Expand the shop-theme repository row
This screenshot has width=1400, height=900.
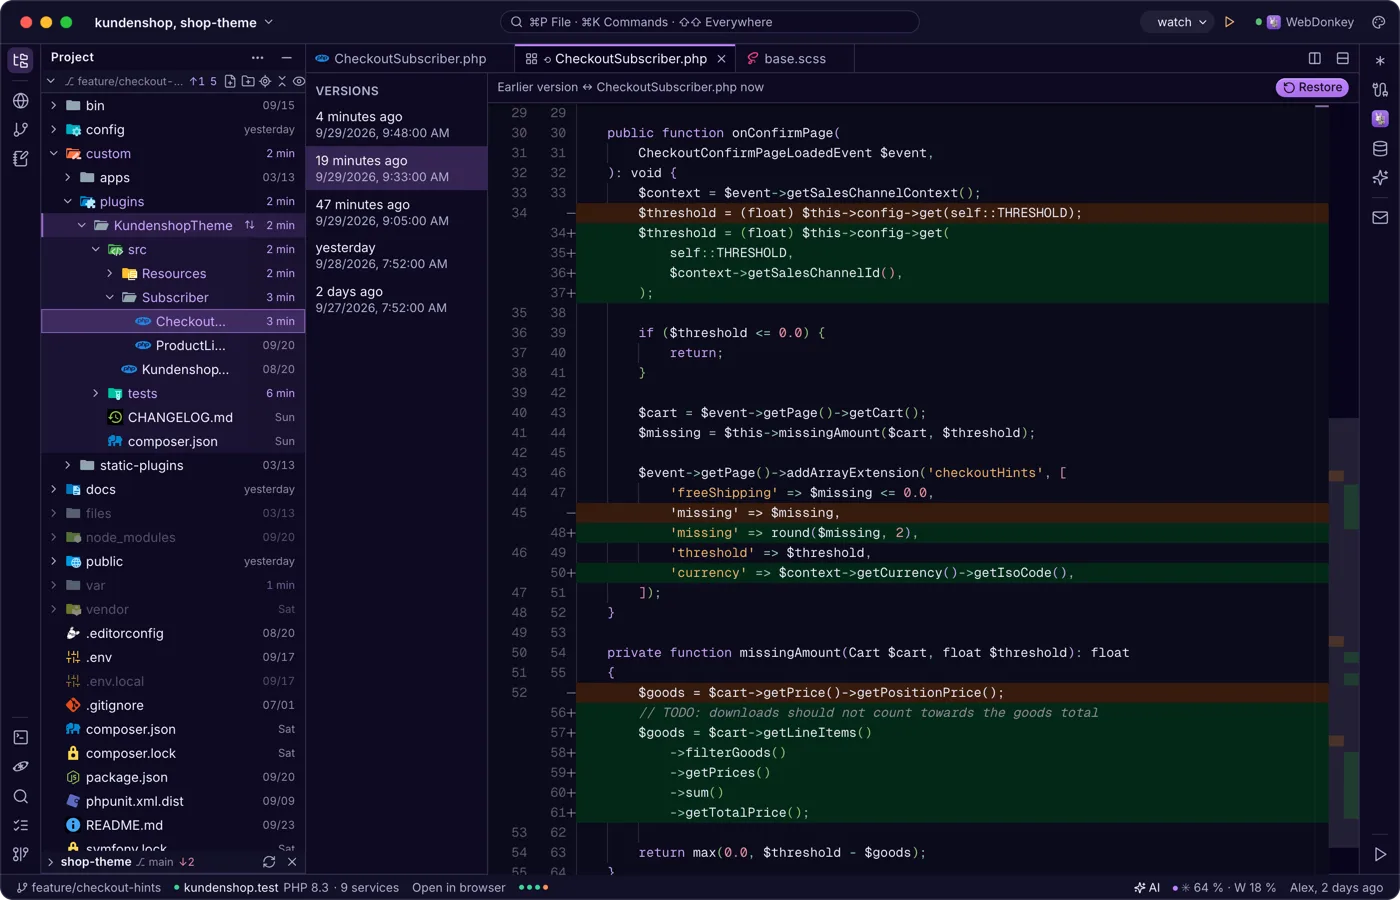pyautogui.click(x=51, y=862)
